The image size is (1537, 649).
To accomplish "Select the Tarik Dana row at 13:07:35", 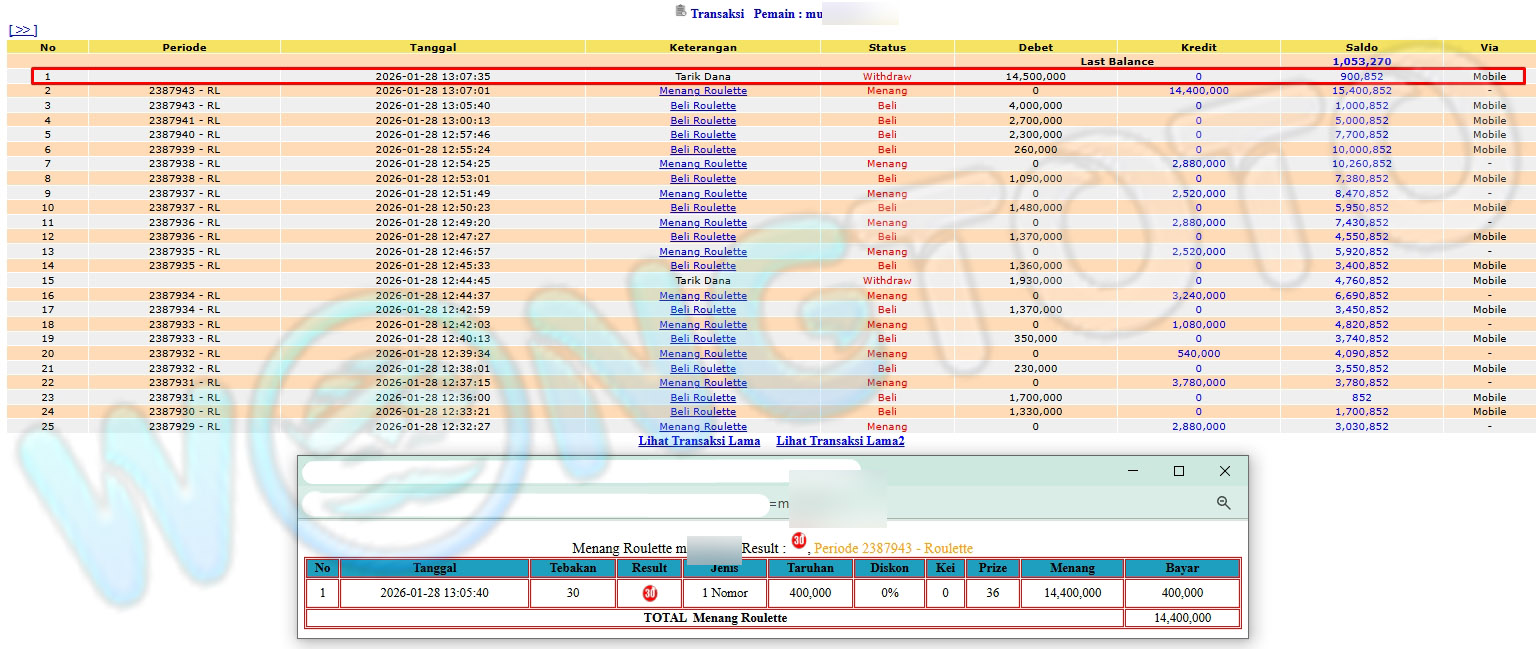I will pyautogui.click(x=703, y=76).
